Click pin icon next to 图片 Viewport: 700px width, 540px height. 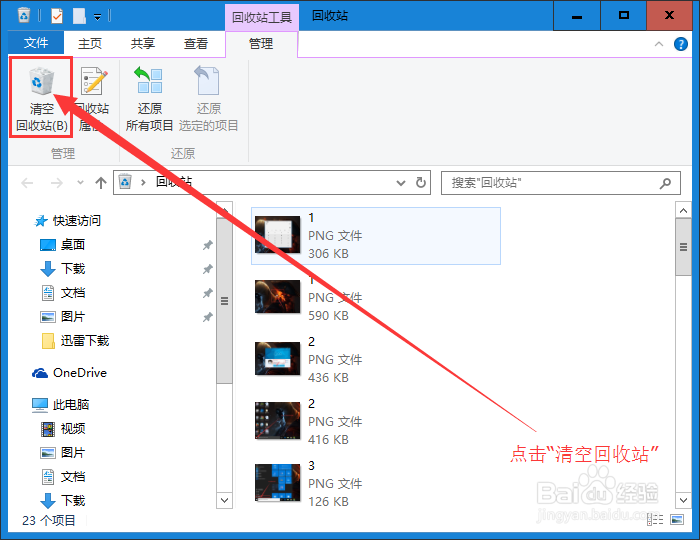pos(208,317)
